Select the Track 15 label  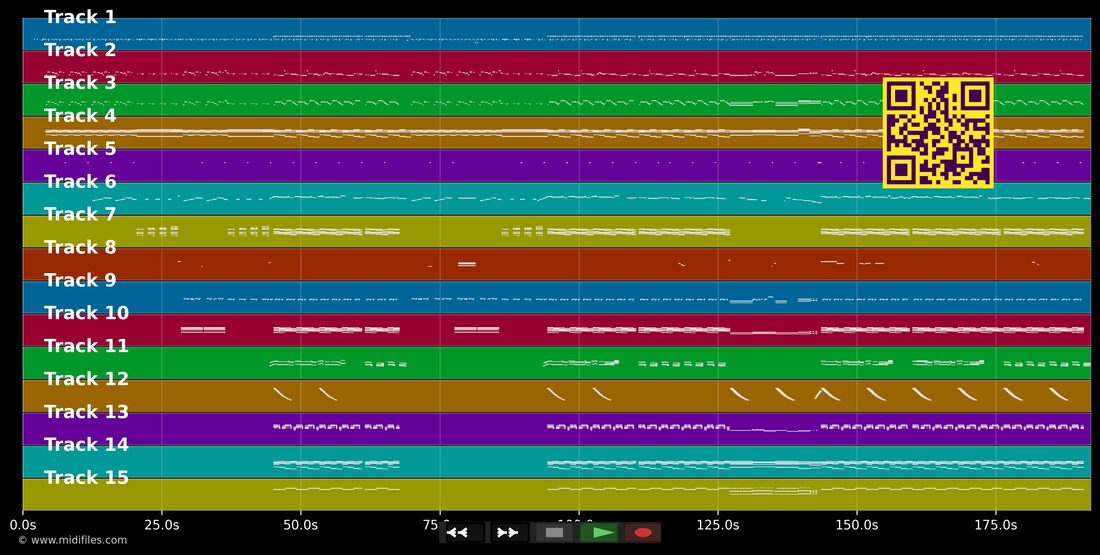click(x=86, y=477)
